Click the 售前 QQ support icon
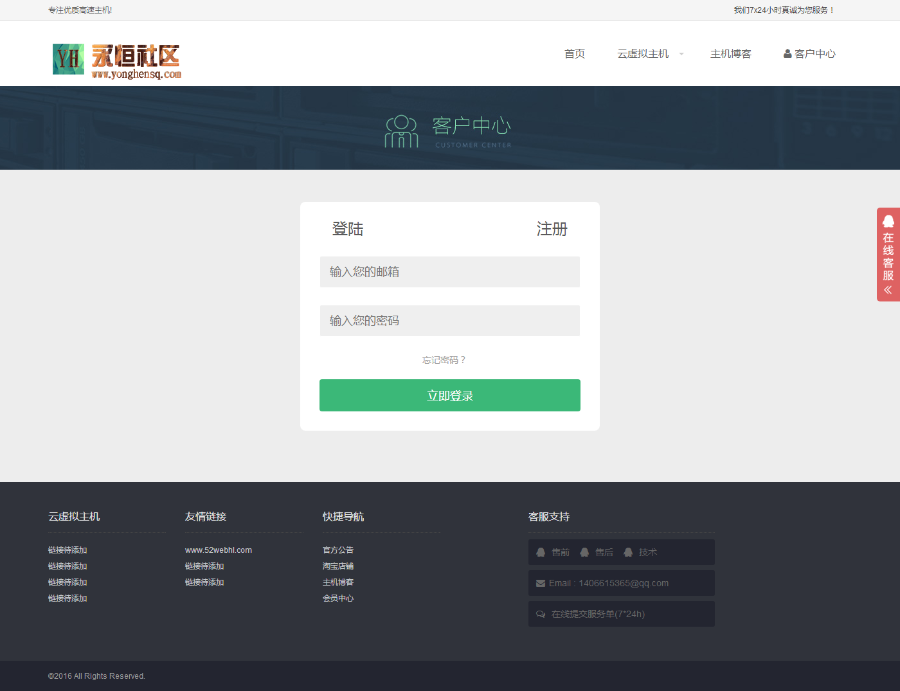Screen dimensions: 900x691 pos(541,552)
